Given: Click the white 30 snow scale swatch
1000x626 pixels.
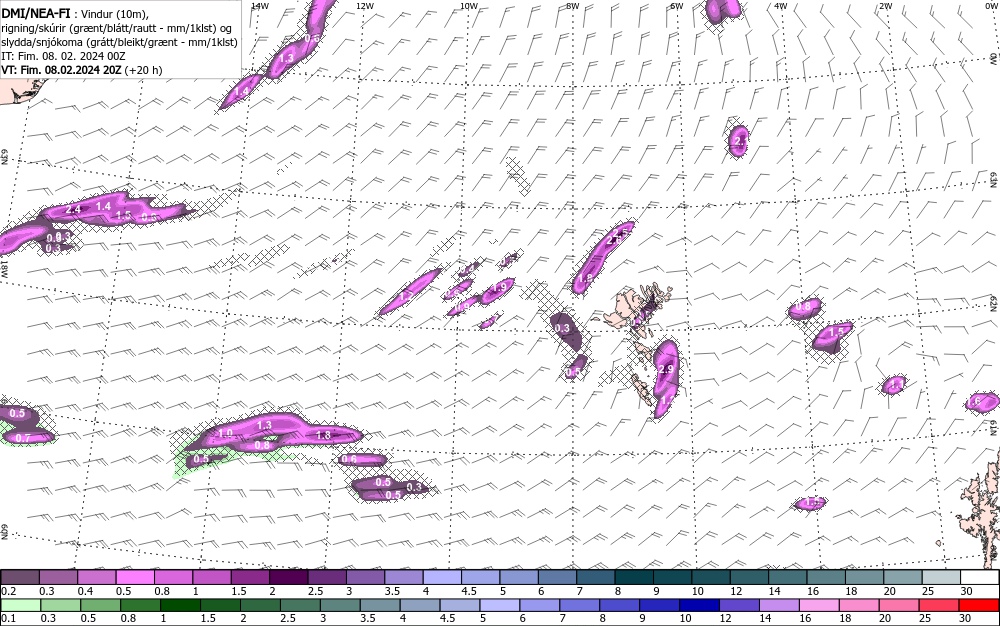Looking at the screenshot, I should (x=980, y=578).
